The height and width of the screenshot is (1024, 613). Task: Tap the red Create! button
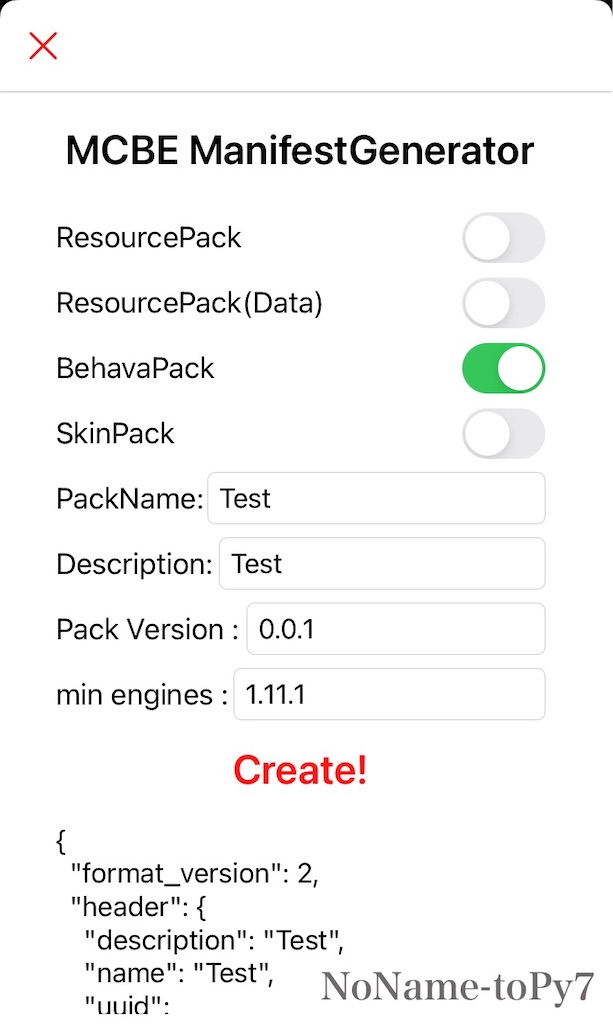coord(300,769)
